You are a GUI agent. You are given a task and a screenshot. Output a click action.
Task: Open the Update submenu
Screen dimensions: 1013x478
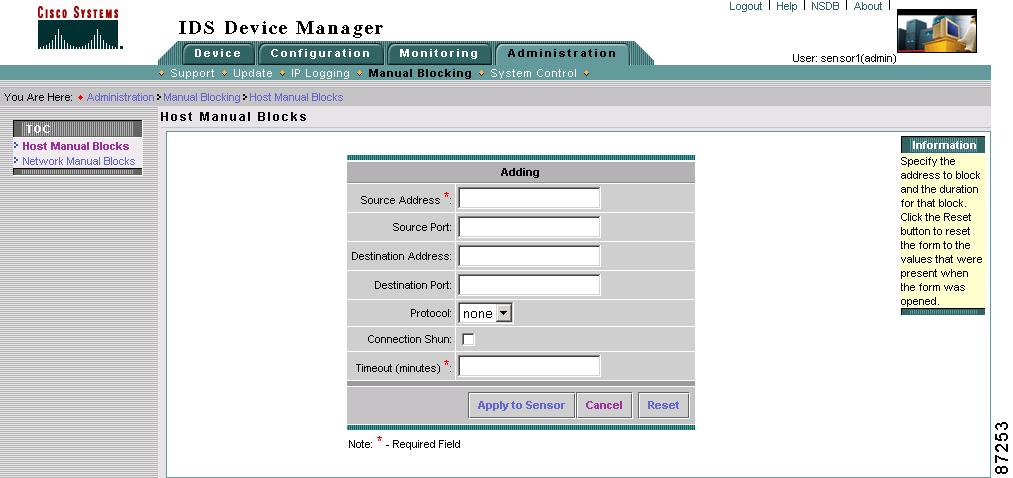pyautogui.click(x=253, y=73)
